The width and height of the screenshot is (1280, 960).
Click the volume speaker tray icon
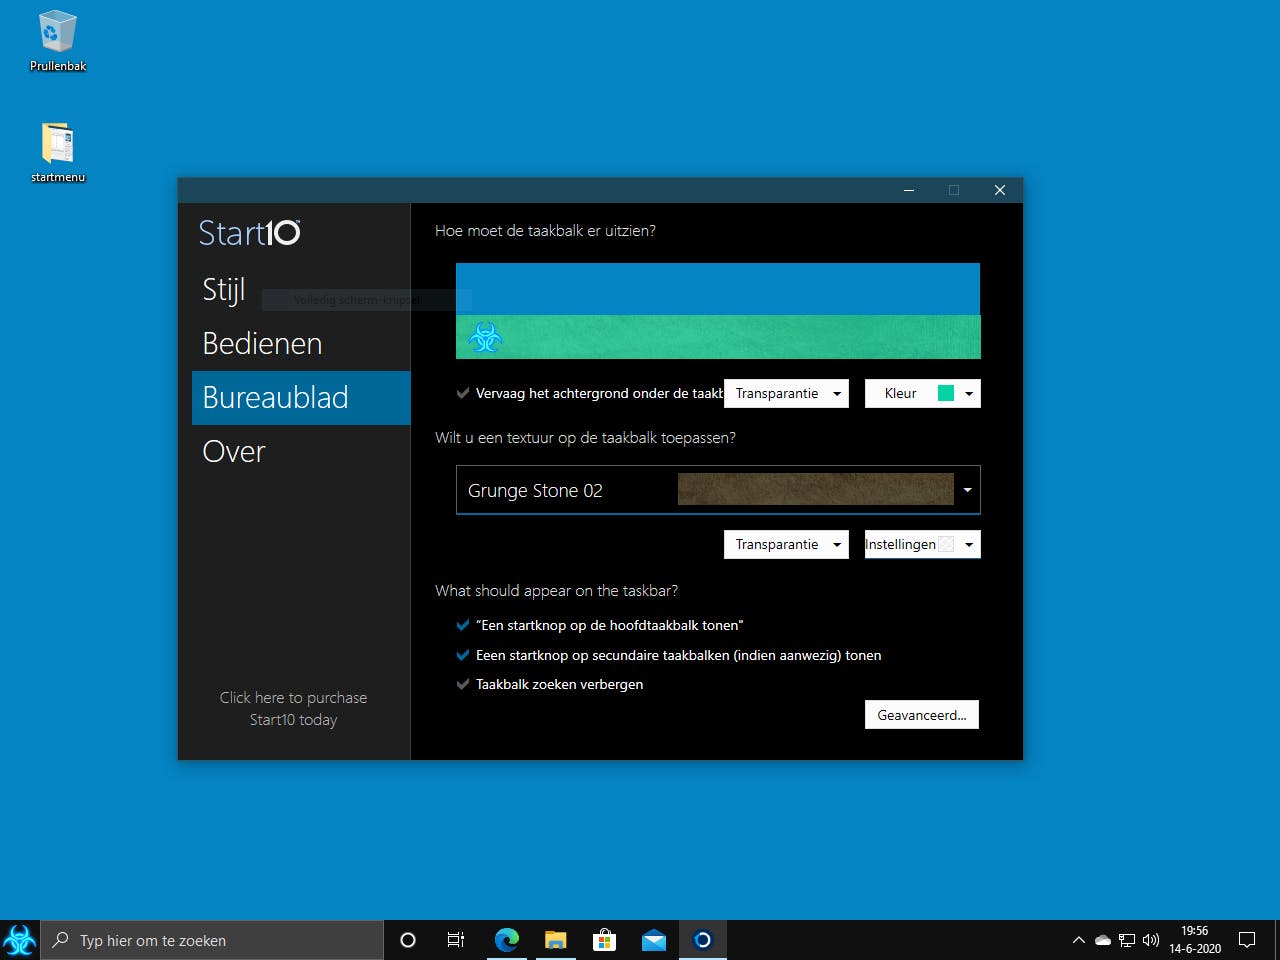[1151, 940]
